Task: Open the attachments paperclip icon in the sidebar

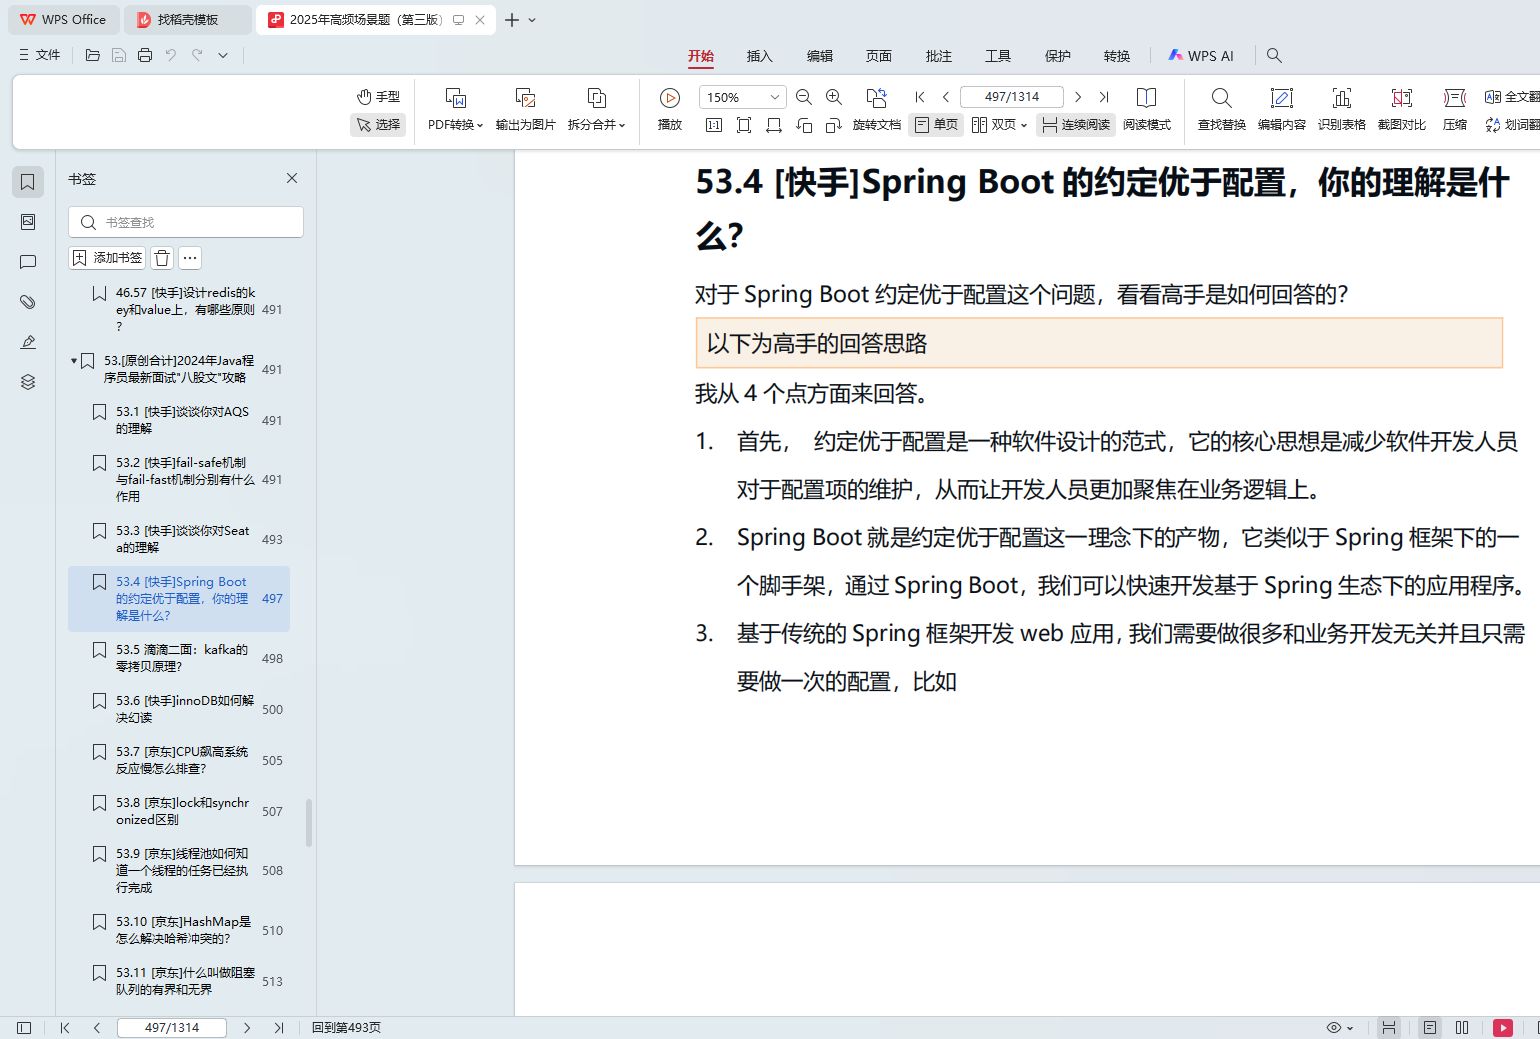Action: [x=28, y=302]
